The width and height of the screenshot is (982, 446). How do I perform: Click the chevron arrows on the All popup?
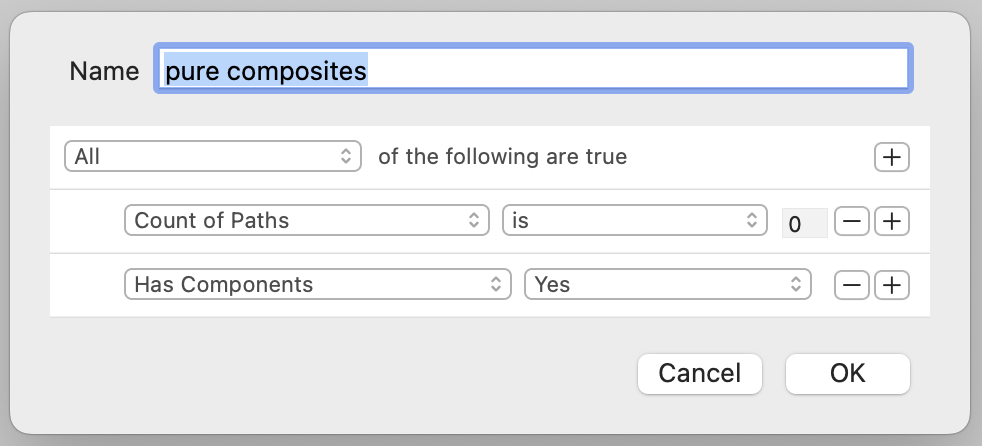345,157
